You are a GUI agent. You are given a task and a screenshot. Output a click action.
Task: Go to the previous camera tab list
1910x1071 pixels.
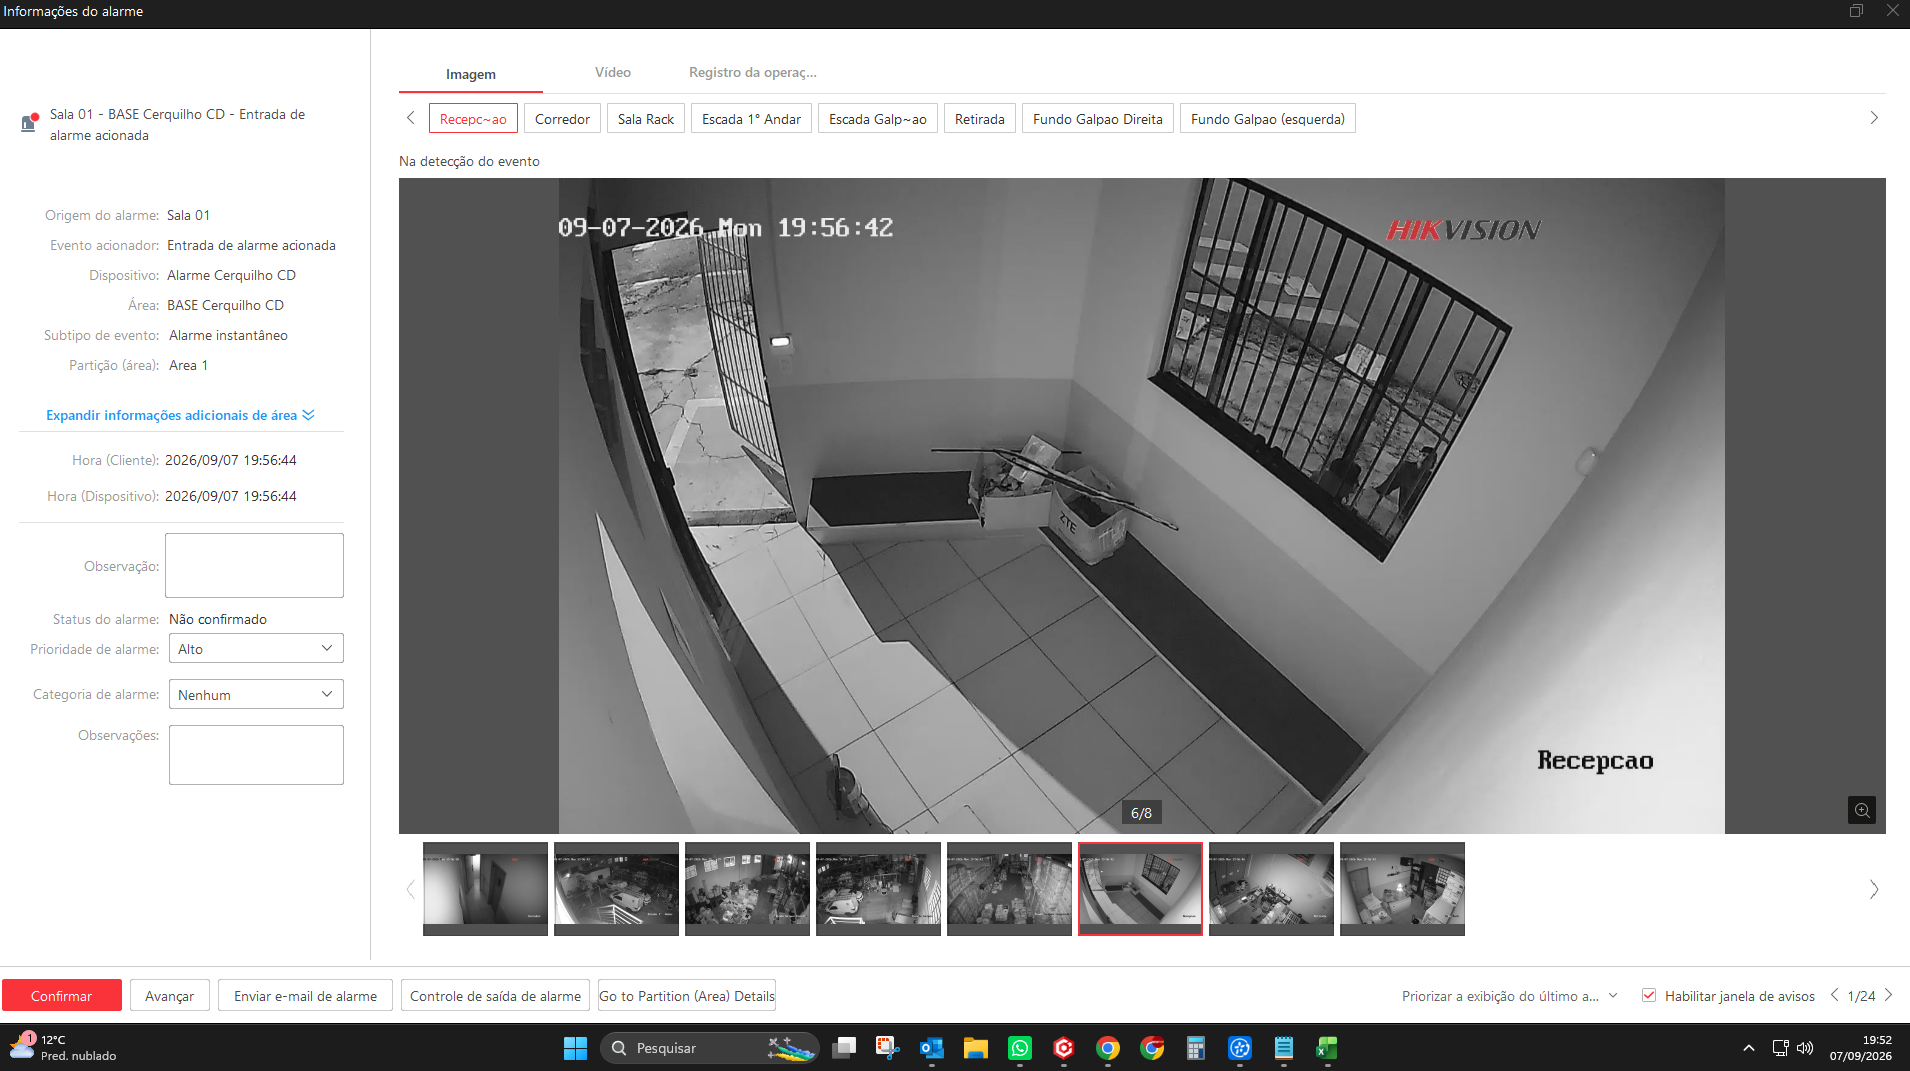point(410,118)
